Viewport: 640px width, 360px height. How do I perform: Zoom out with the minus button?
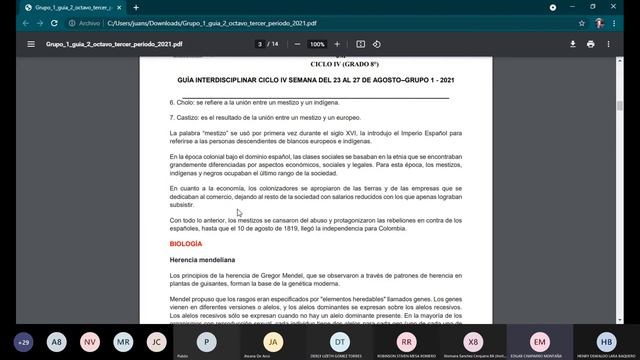pyautogui.click(x=297, y=44)
